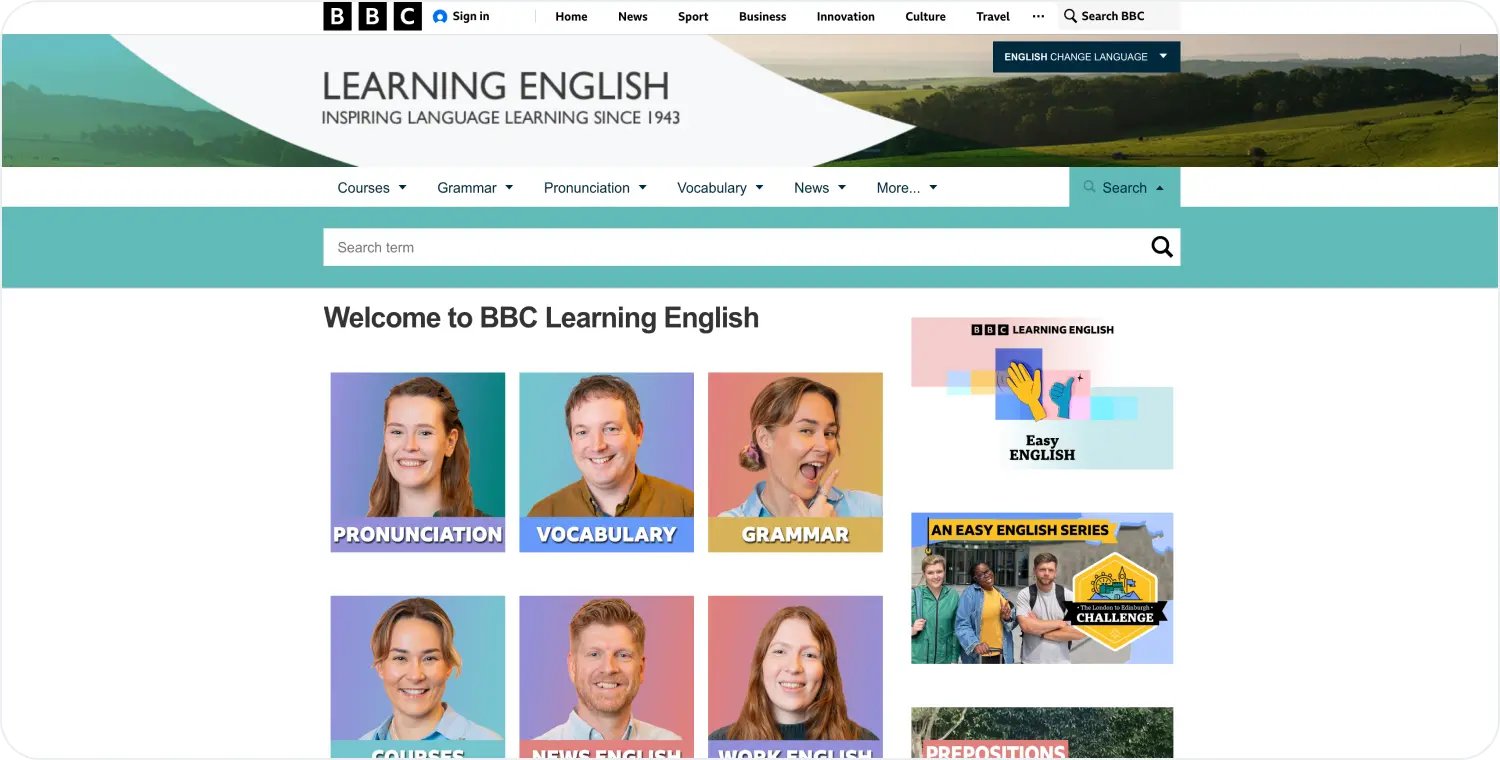
Task: Open the London to Edinburgh Challenge banner
Action: (x=1041, y=588)
